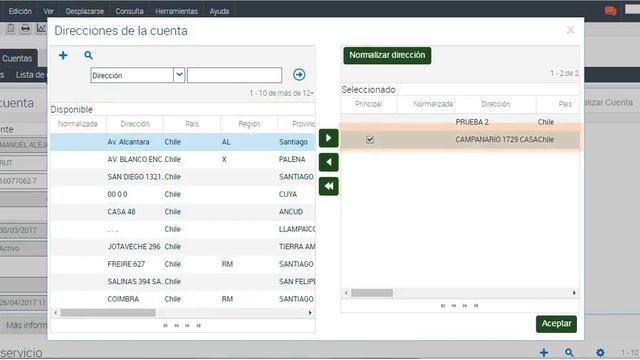Open the Ver menu
640x360 pixels.
[x=49, y=11]
